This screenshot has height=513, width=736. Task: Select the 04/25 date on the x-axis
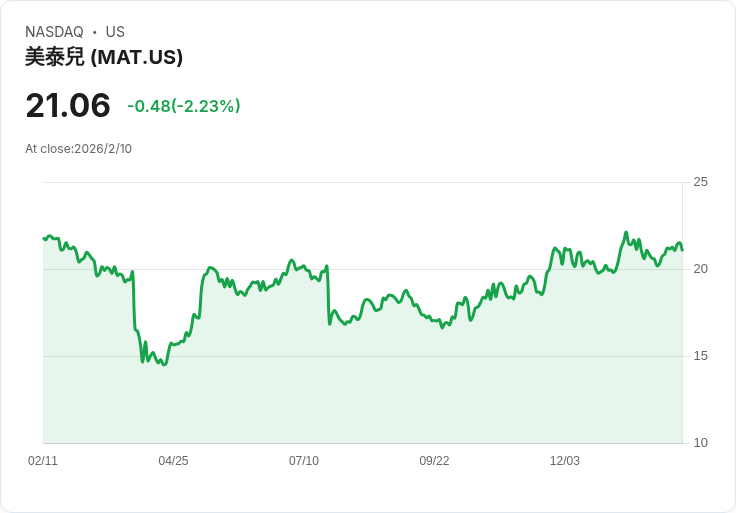pos(173,461)
